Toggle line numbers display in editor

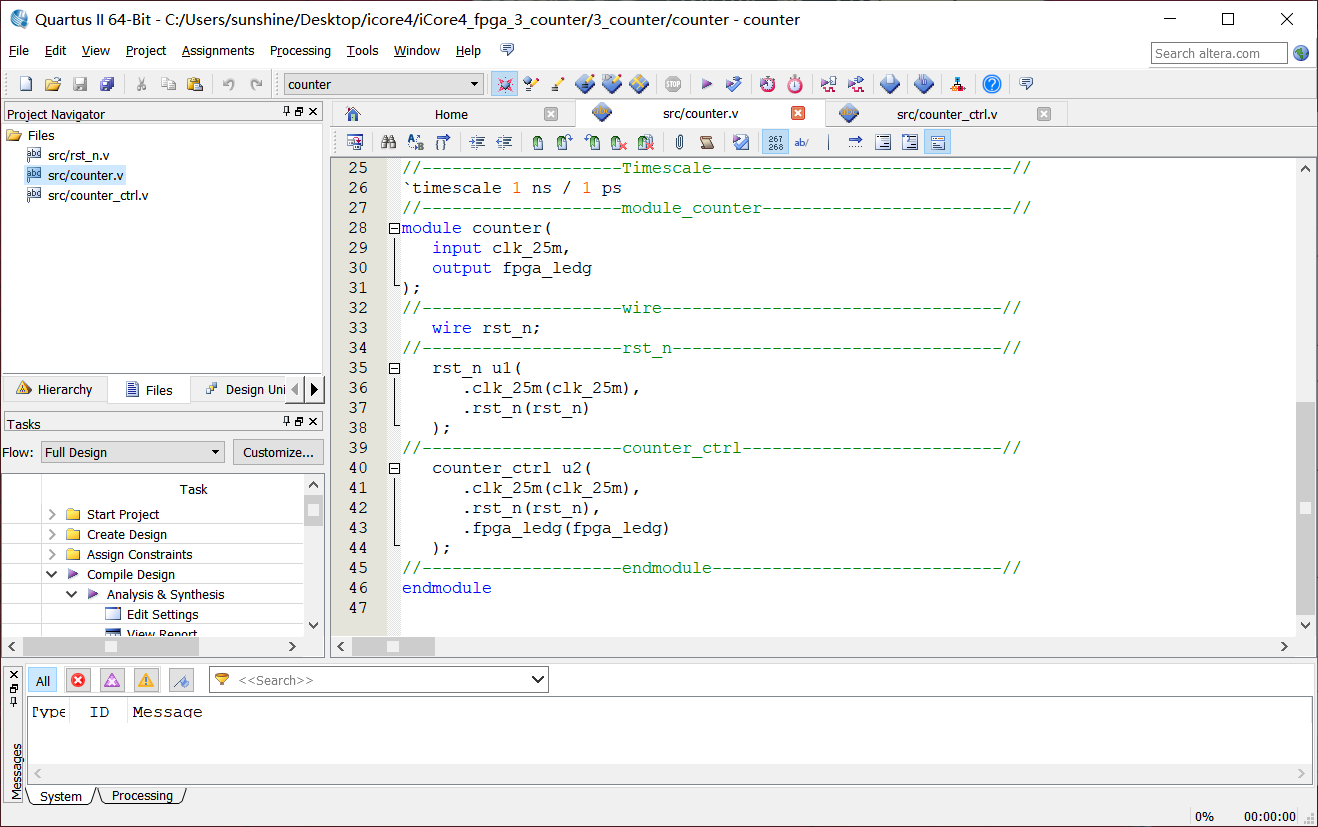pos(775,143)
